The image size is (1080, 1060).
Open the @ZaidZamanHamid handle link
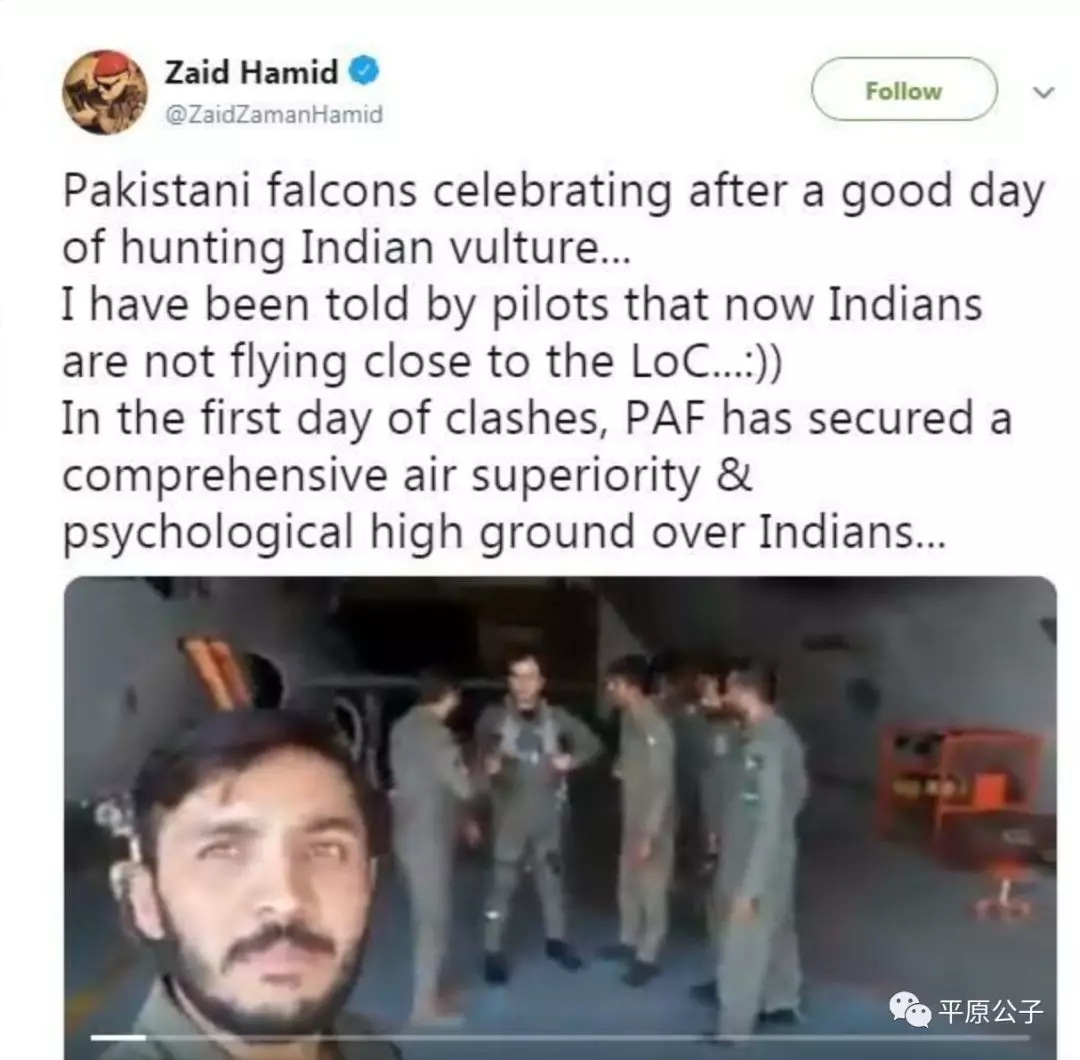[273, 114]
